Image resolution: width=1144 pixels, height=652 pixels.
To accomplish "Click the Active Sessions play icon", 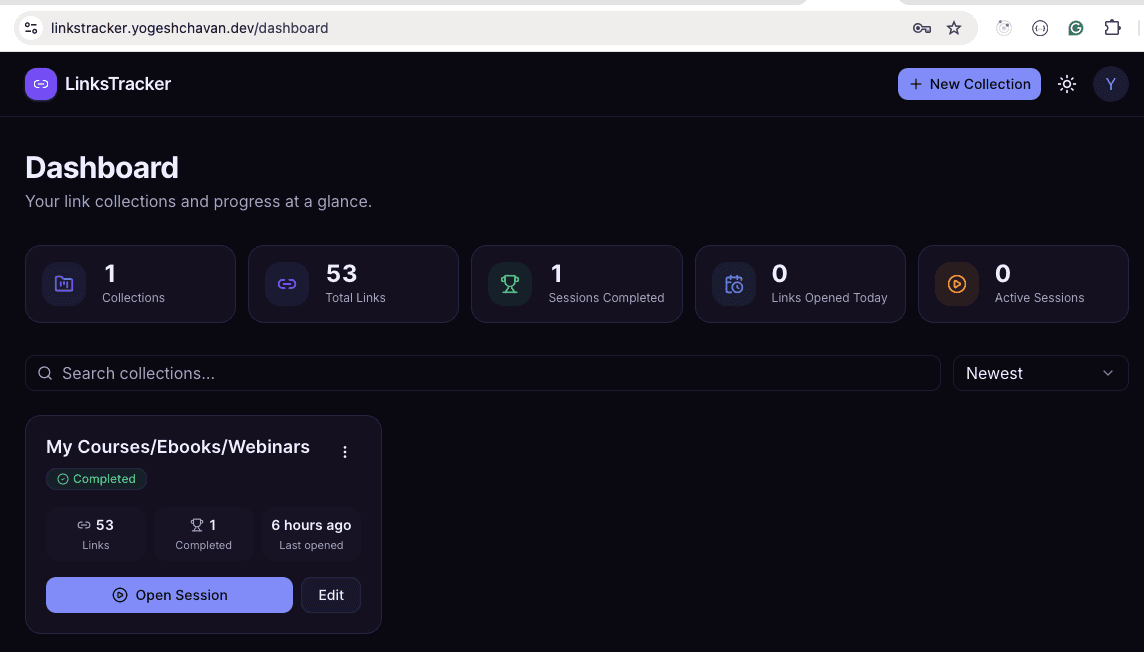I will point(956,284).
